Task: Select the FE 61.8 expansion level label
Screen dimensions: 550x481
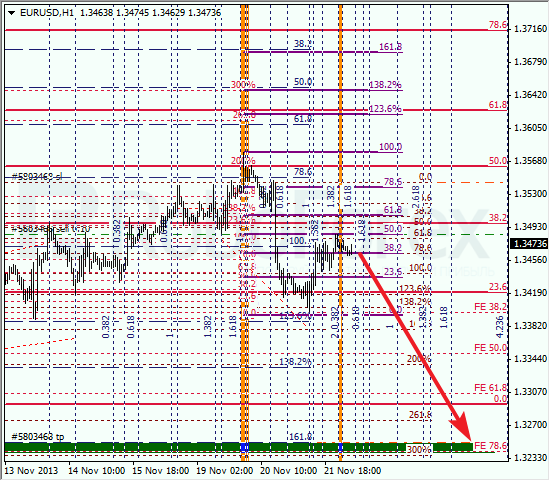Action: [490, 388]
